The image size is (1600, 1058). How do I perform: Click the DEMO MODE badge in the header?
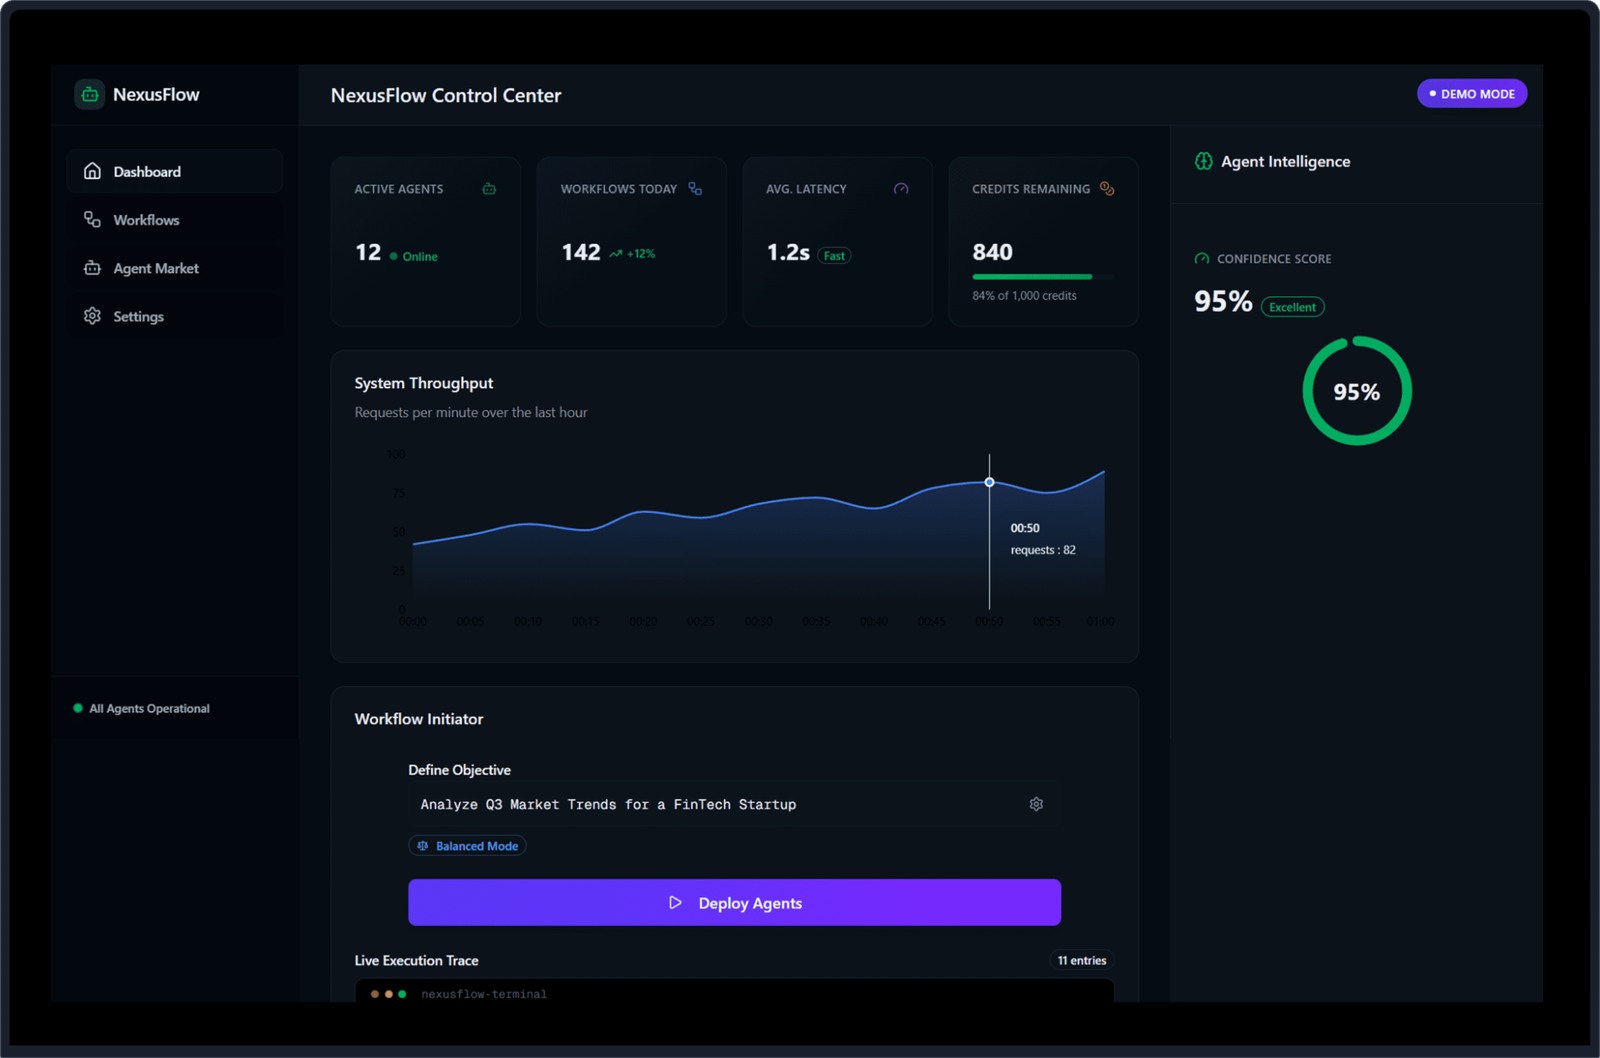1471,93
